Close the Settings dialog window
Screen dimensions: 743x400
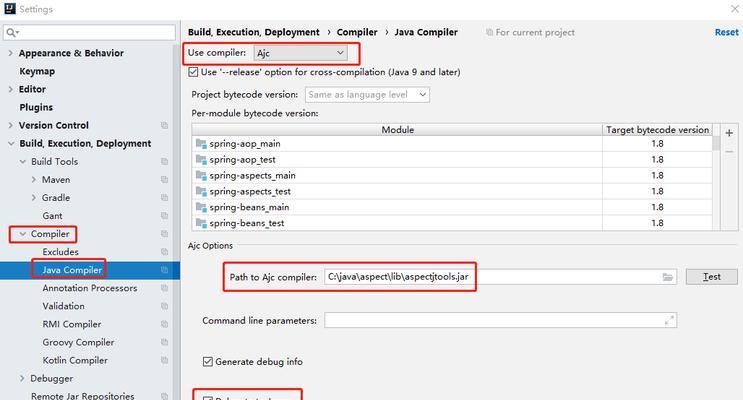(734, 8)
